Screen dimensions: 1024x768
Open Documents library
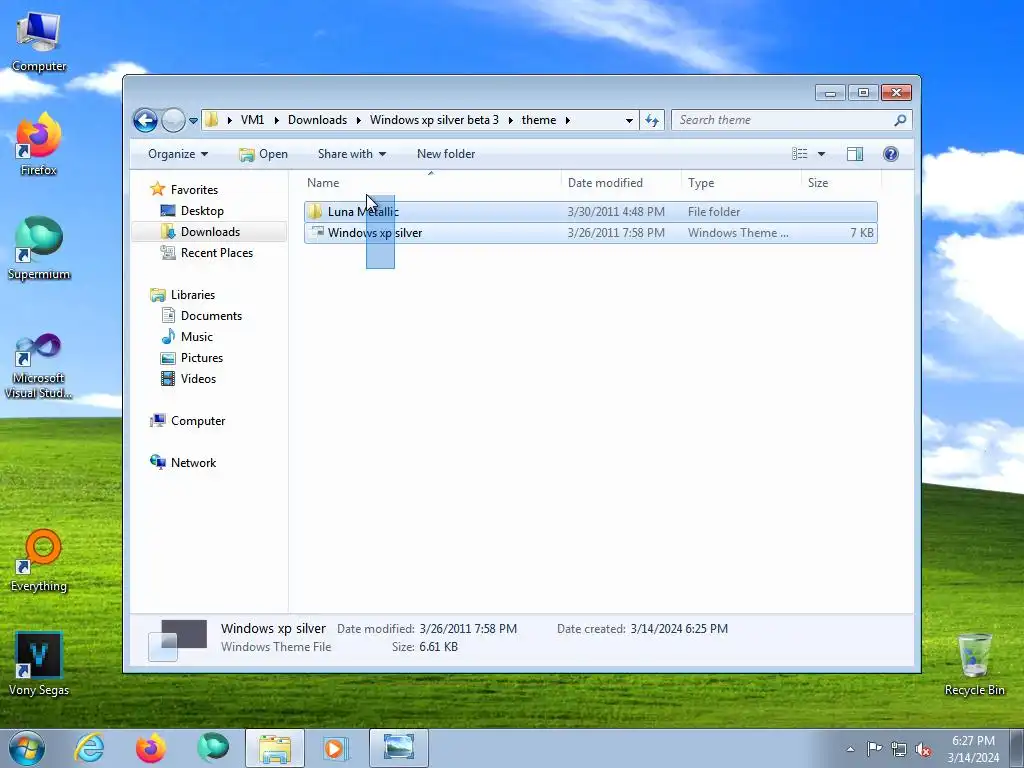(211, 316)
